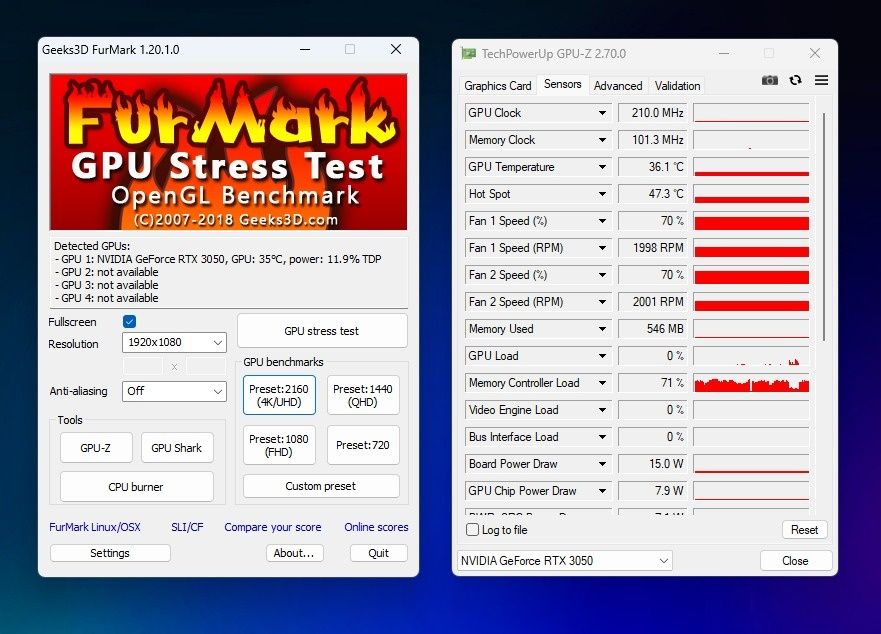Open the GPU Chip Power Draw dropdown

(602, 491)
